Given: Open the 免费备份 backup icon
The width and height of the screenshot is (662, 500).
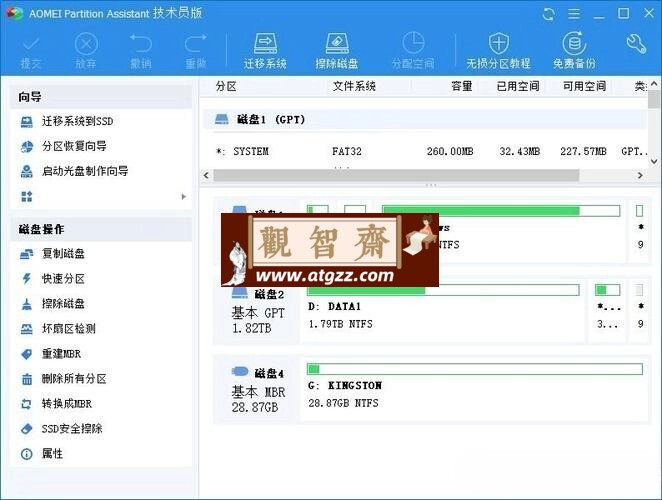Looking at the screenshot, I should click(x=574, y=43).
